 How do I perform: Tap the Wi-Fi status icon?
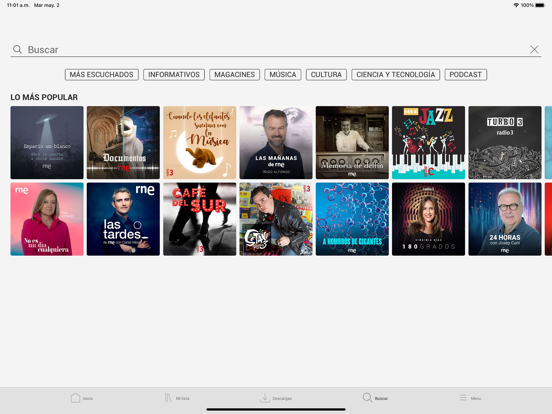tap(516, 5)
